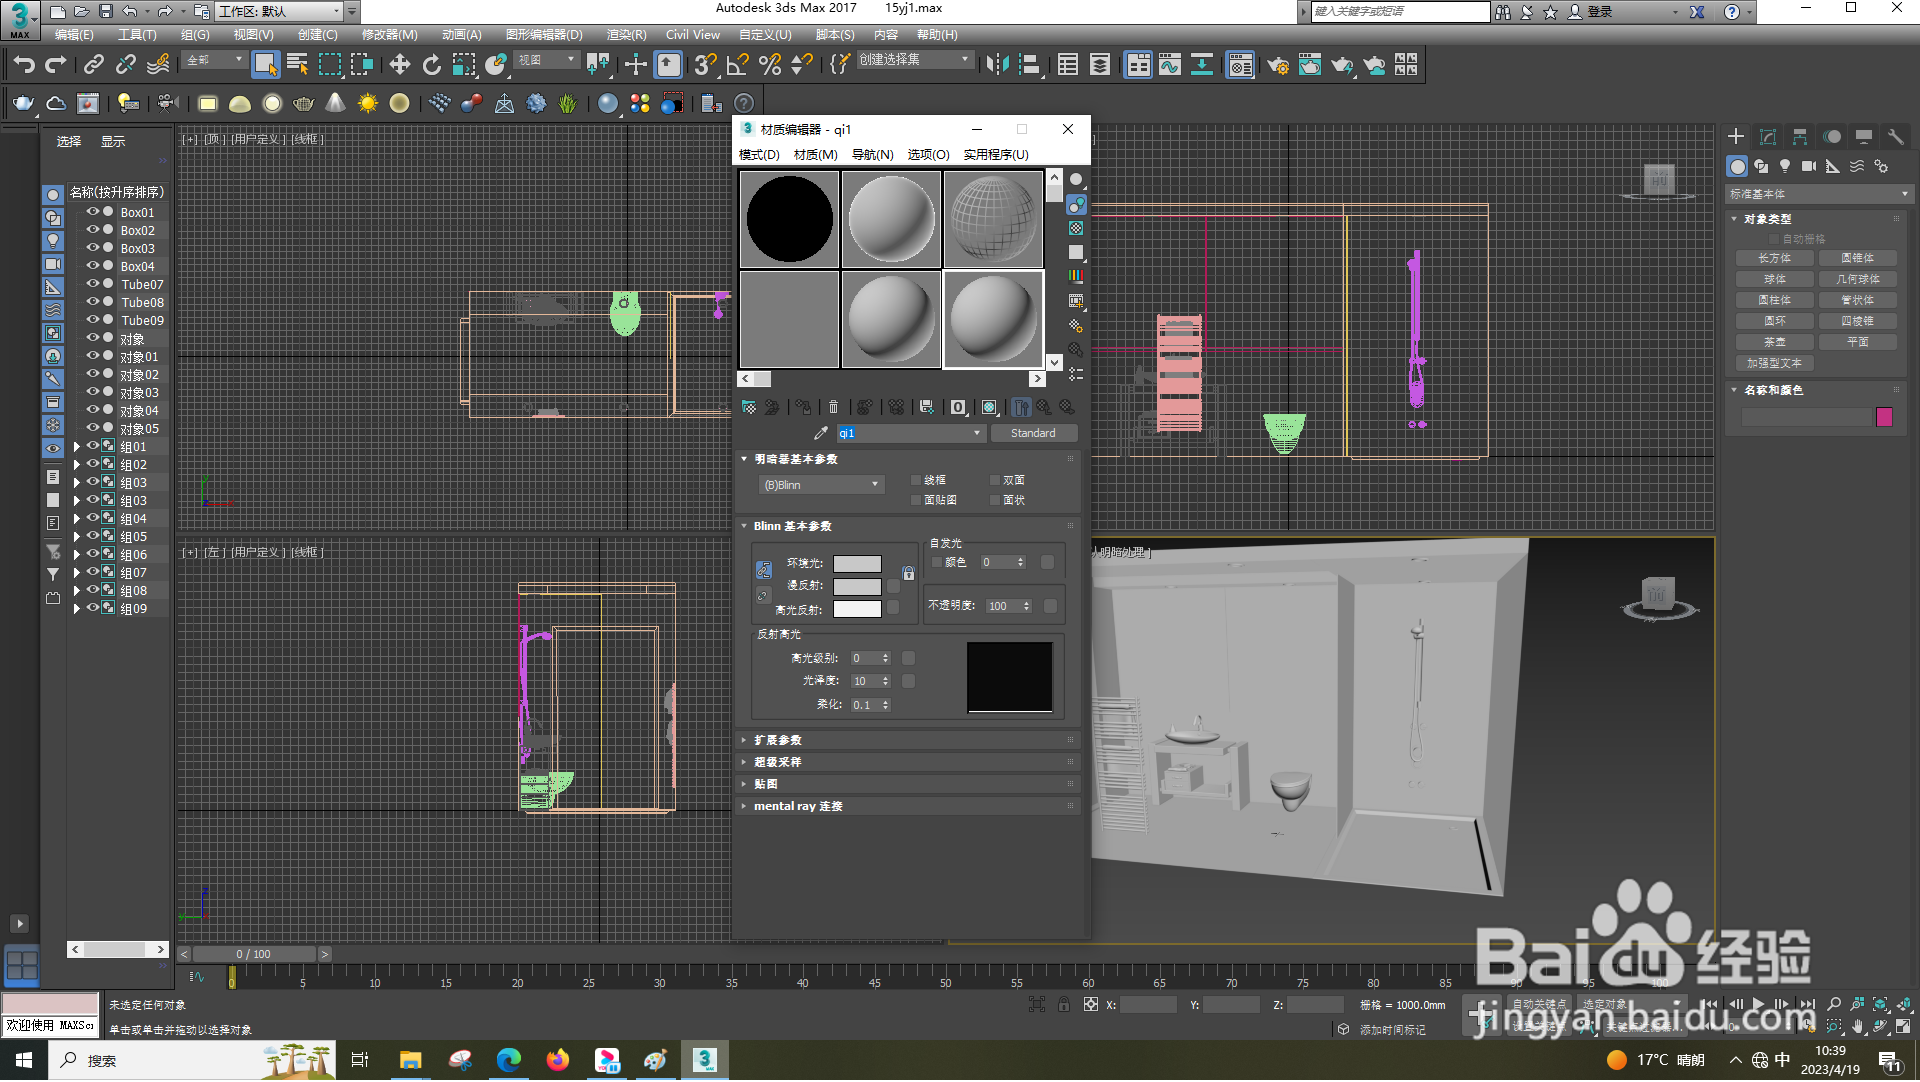The image size is (1920, 1082).
Task: Toggle visibility eye of 对象03
Action: (x=93, y=392)
